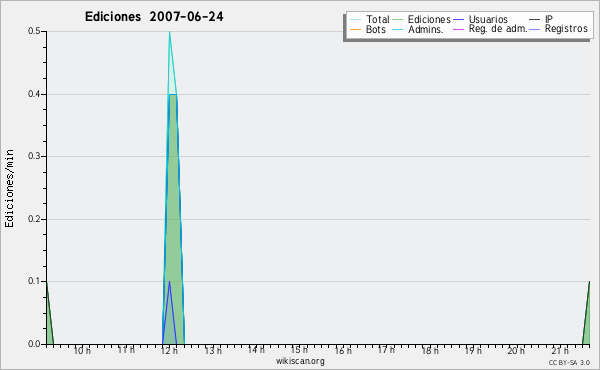This screenshot has width=600, height=370.
Task: Click the magenta Reg. de adm. line swatch
Action: 458,29
